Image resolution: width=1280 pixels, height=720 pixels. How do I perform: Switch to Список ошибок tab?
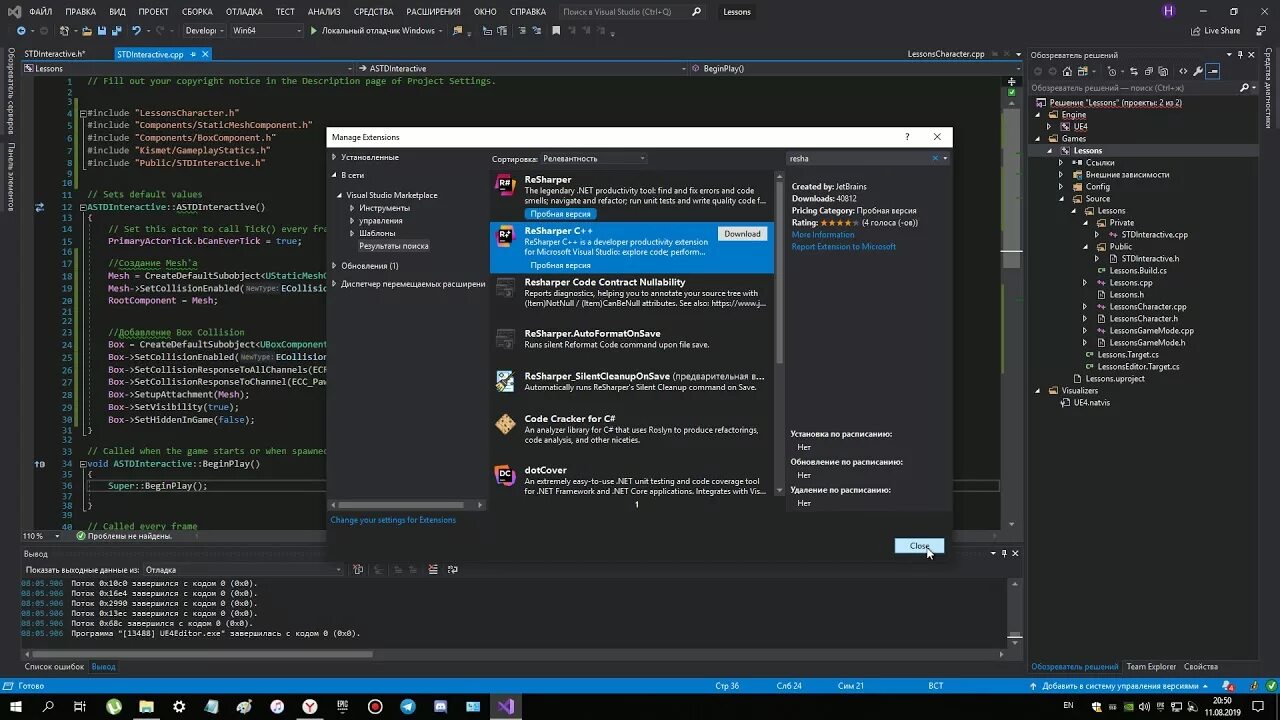point(54,667)
